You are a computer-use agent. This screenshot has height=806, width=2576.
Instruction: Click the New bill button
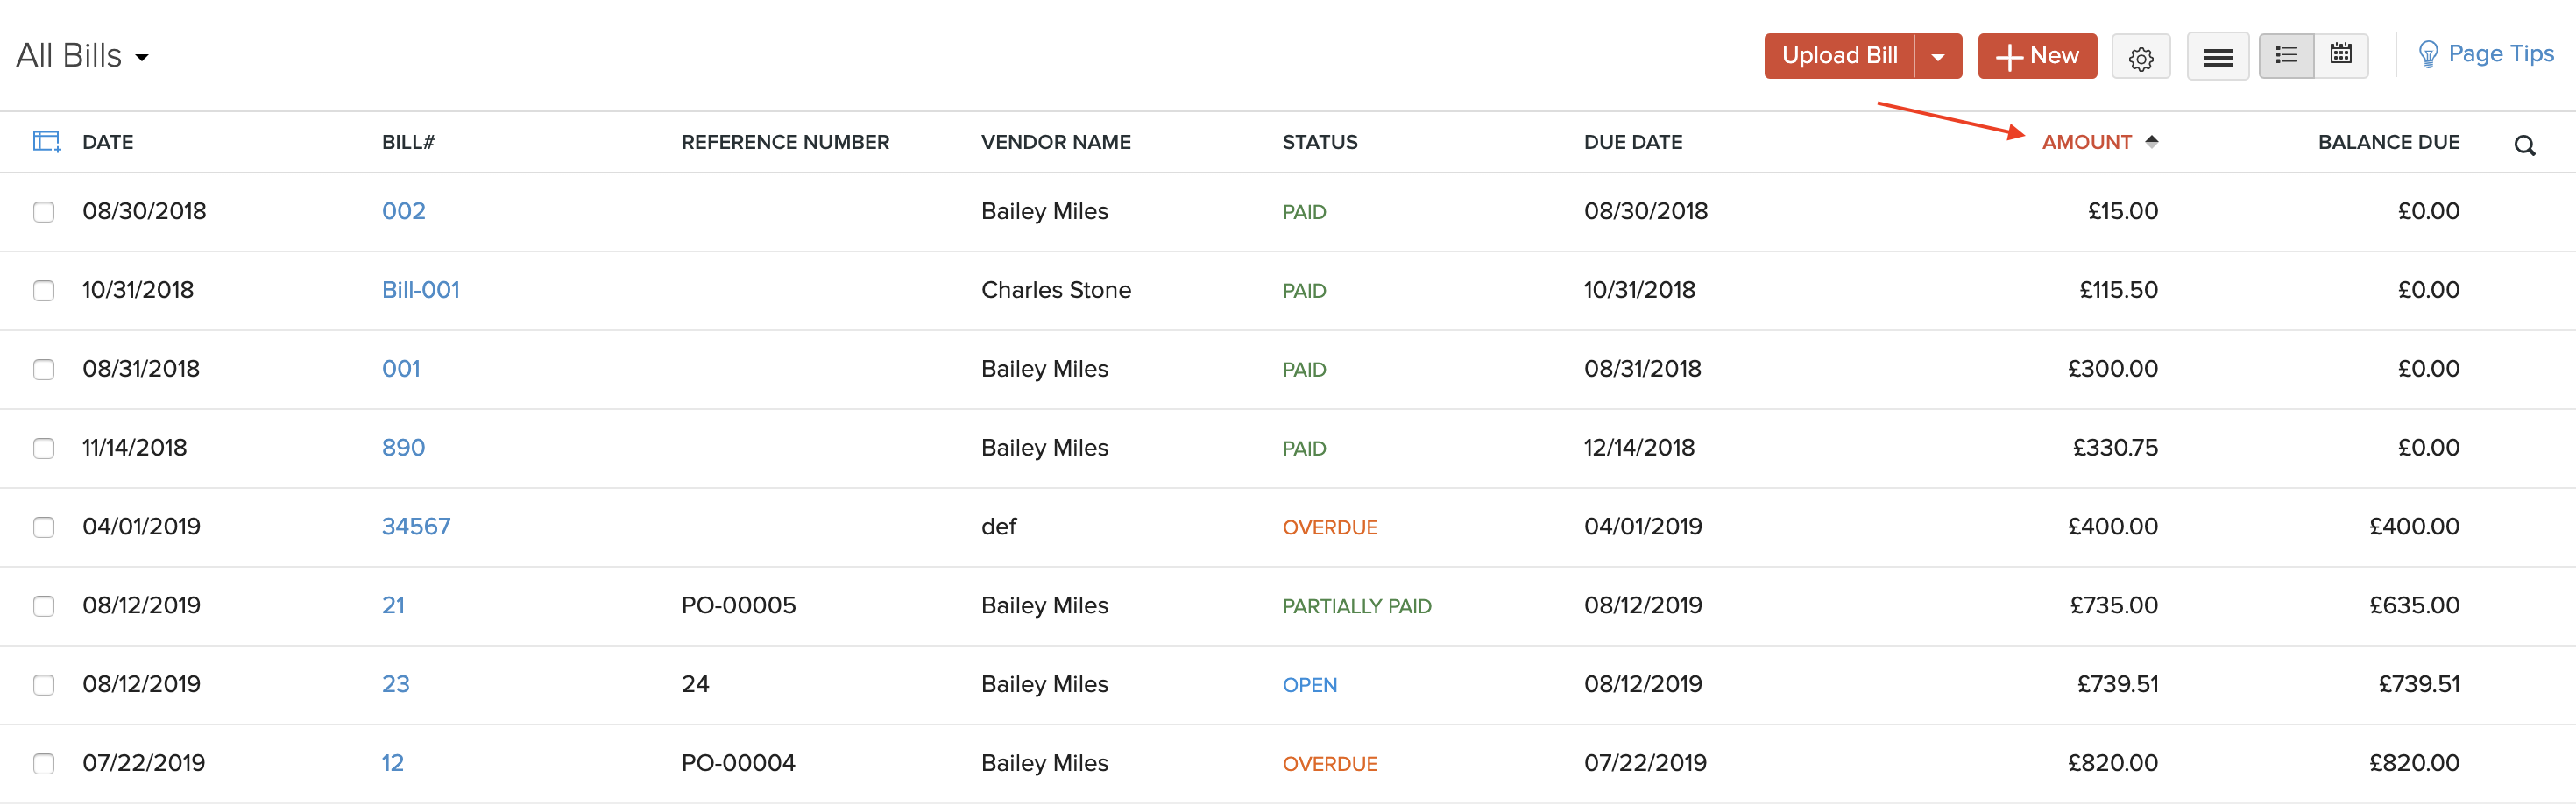[x=2036, y=56]
